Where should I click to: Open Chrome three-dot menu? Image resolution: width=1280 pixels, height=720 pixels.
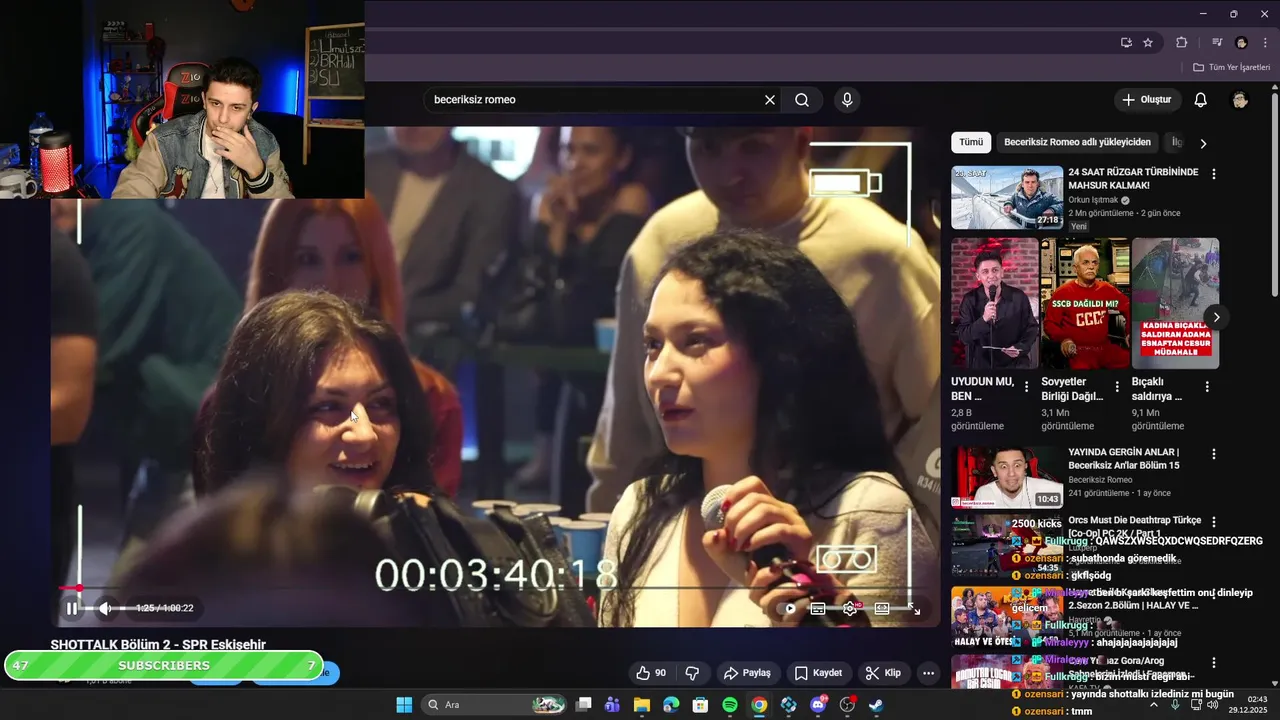click(1264, 42)
